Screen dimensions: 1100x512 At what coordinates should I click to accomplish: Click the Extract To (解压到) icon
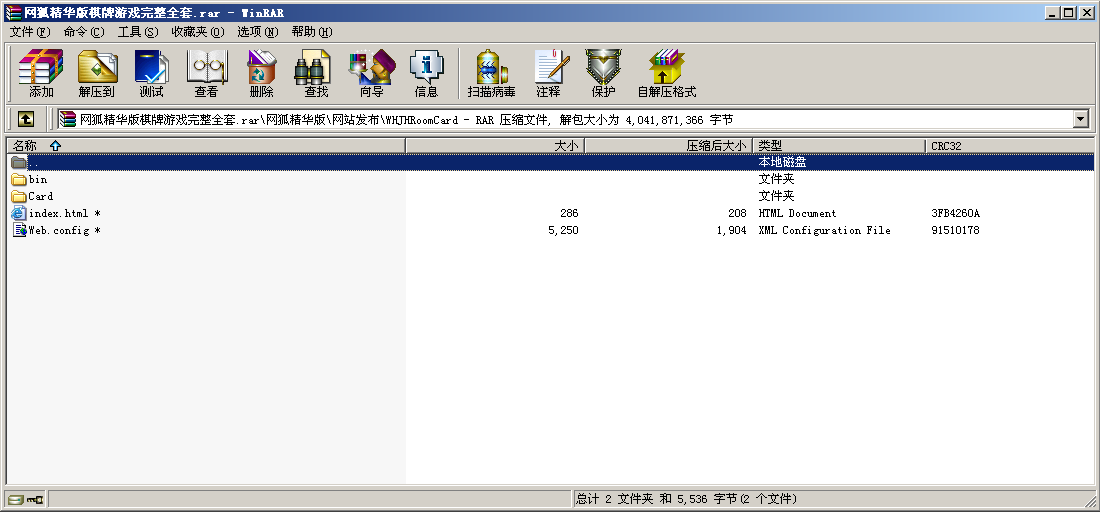[96, 73]
